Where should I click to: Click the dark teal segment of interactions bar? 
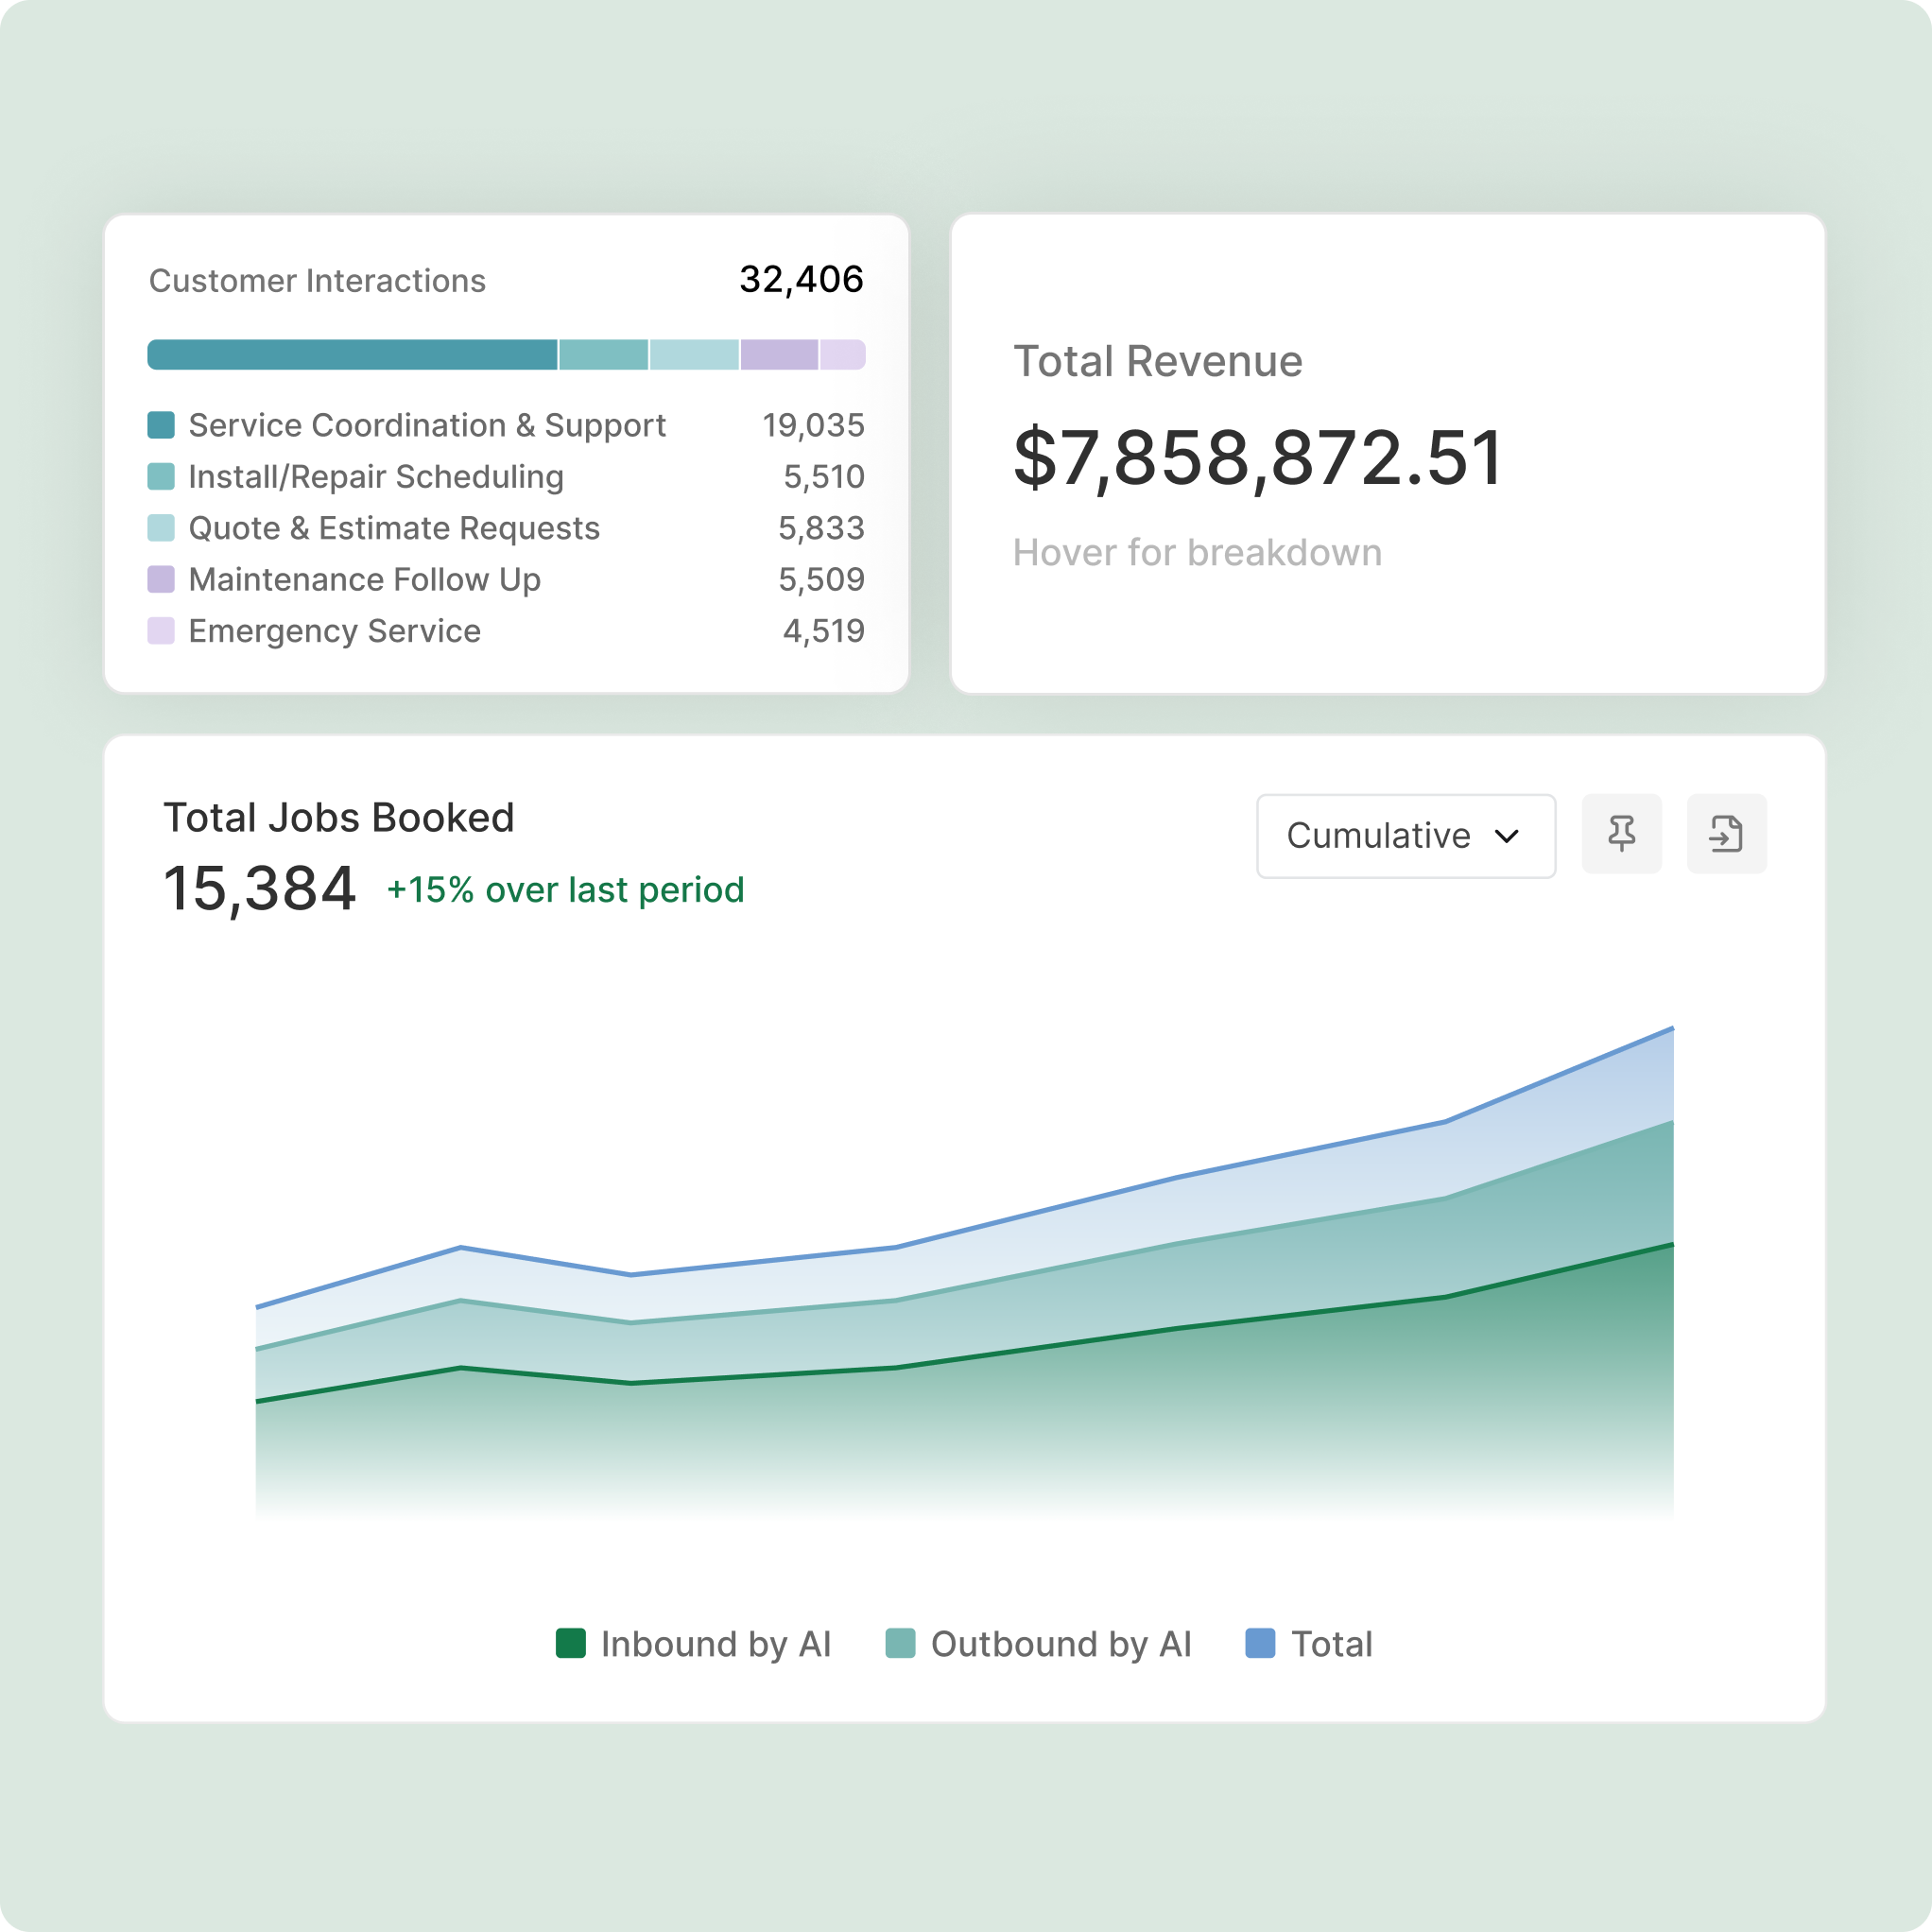pyautogui.click(x=352, y=355)
